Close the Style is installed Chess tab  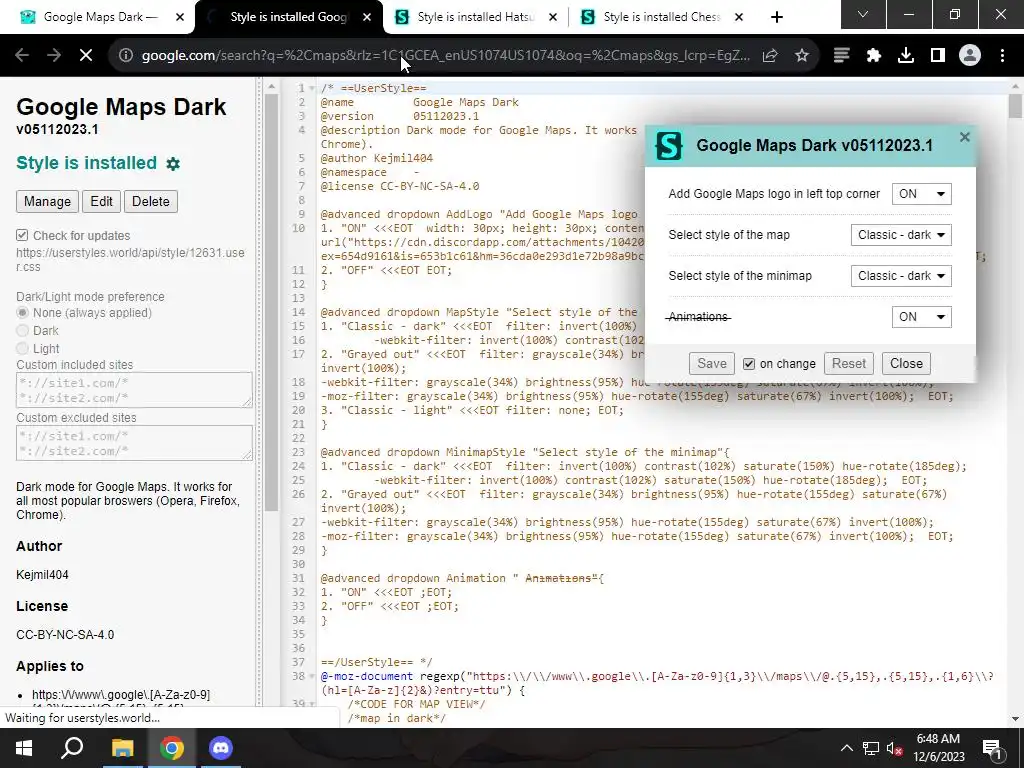(x=739, y=17)
